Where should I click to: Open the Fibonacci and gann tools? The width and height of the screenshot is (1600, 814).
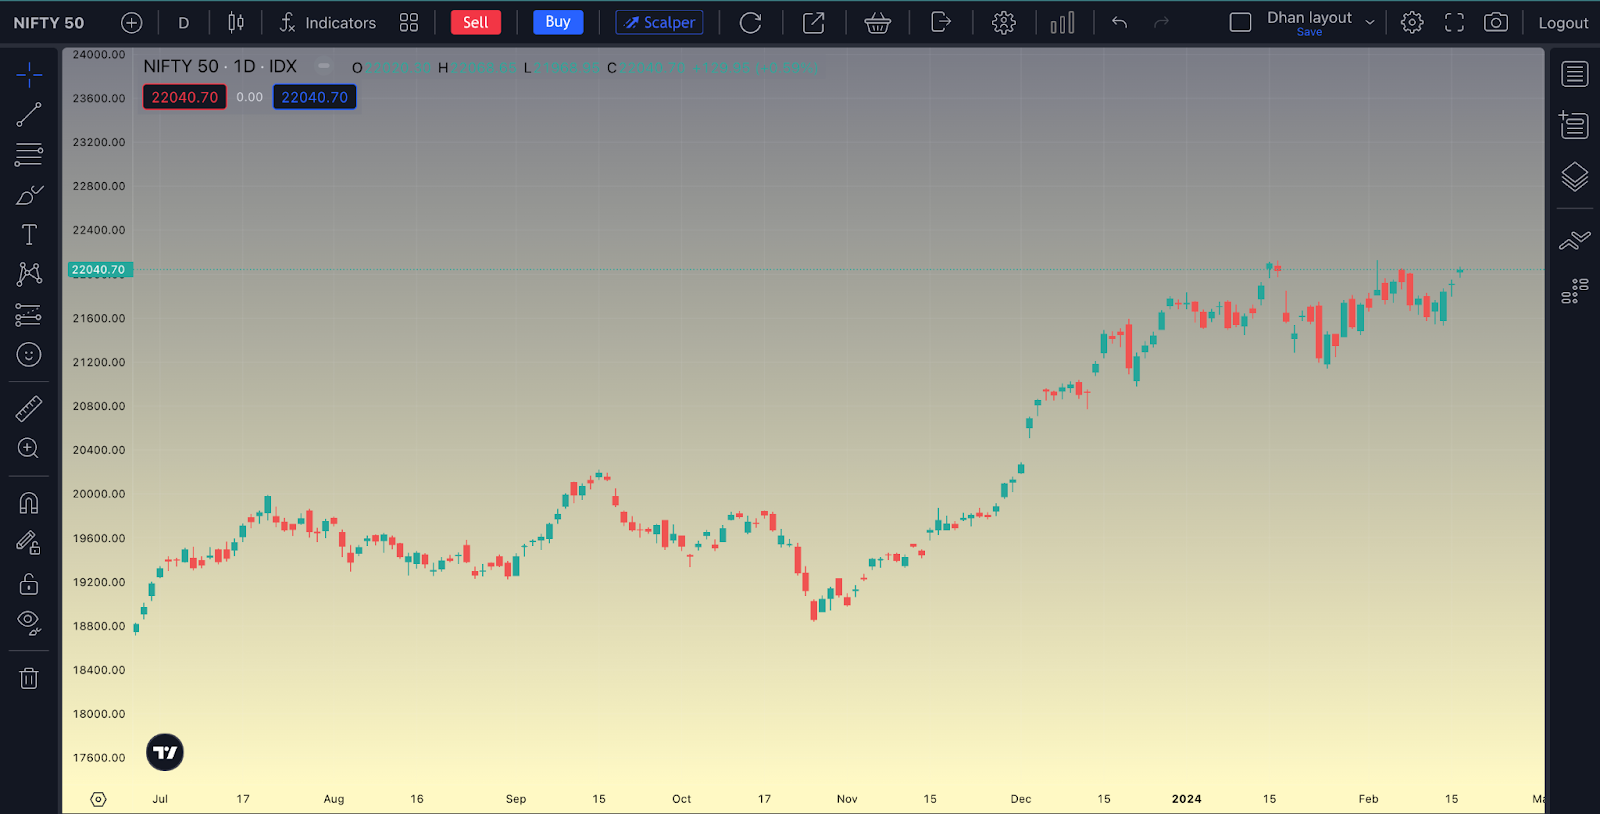(29, 155)
